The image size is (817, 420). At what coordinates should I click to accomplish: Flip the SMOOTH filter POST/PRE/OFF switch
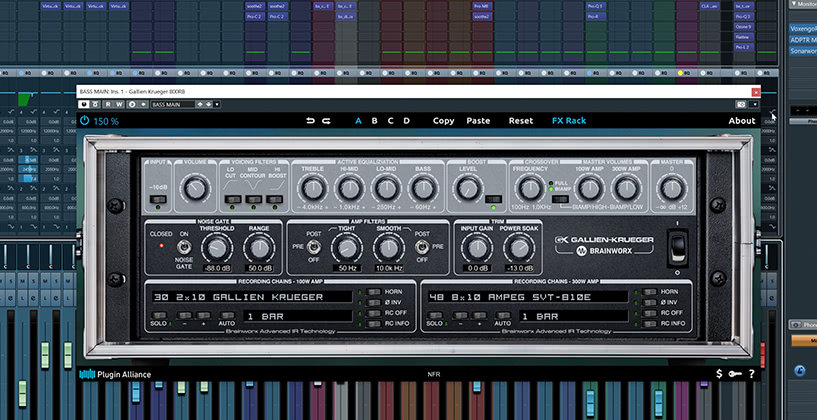pos(423,246)
